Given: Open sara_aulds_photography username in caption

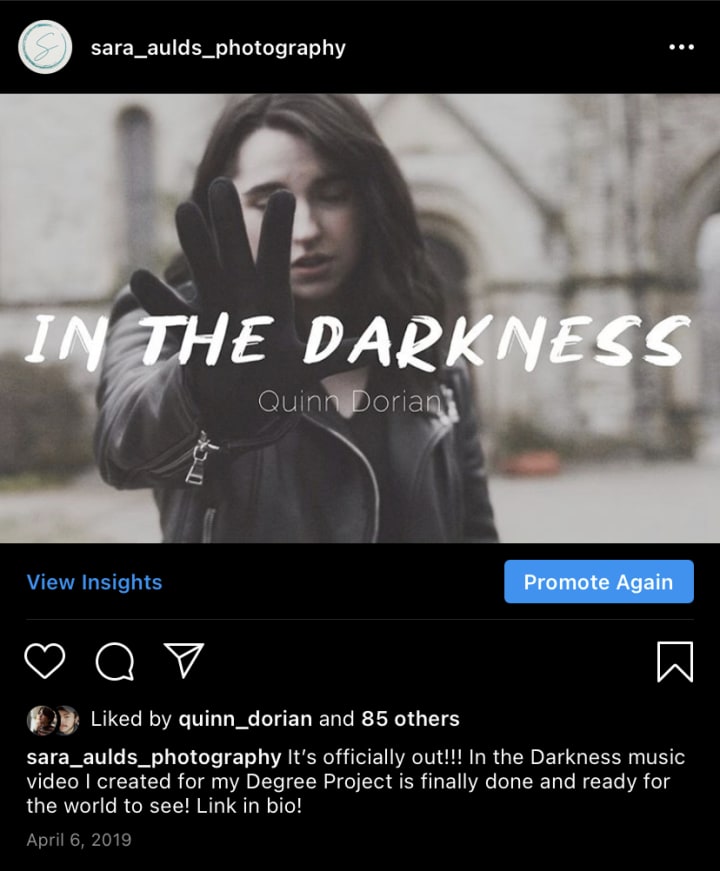Looking at the screenshot, I should click(x=154, y=758).
